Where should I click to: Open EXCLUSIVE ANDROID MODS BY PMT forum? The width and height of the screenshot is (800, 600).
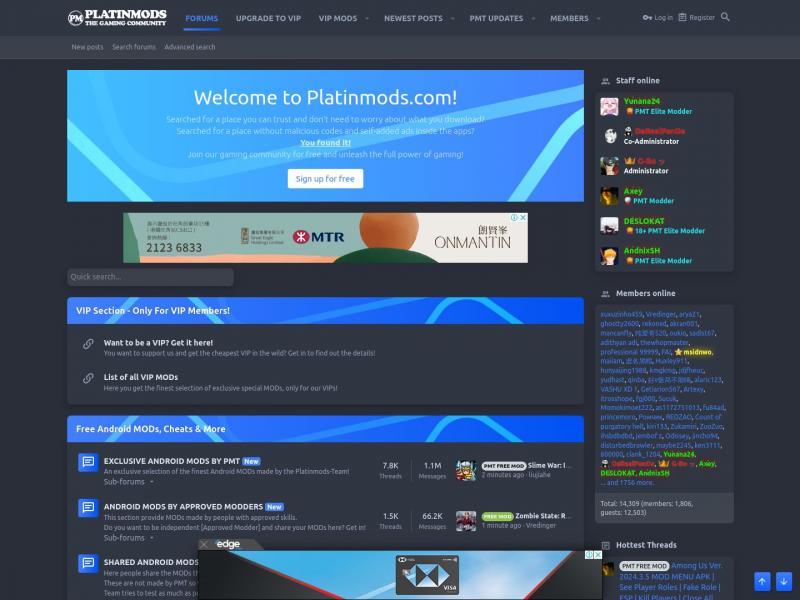[x=171, y=461]
